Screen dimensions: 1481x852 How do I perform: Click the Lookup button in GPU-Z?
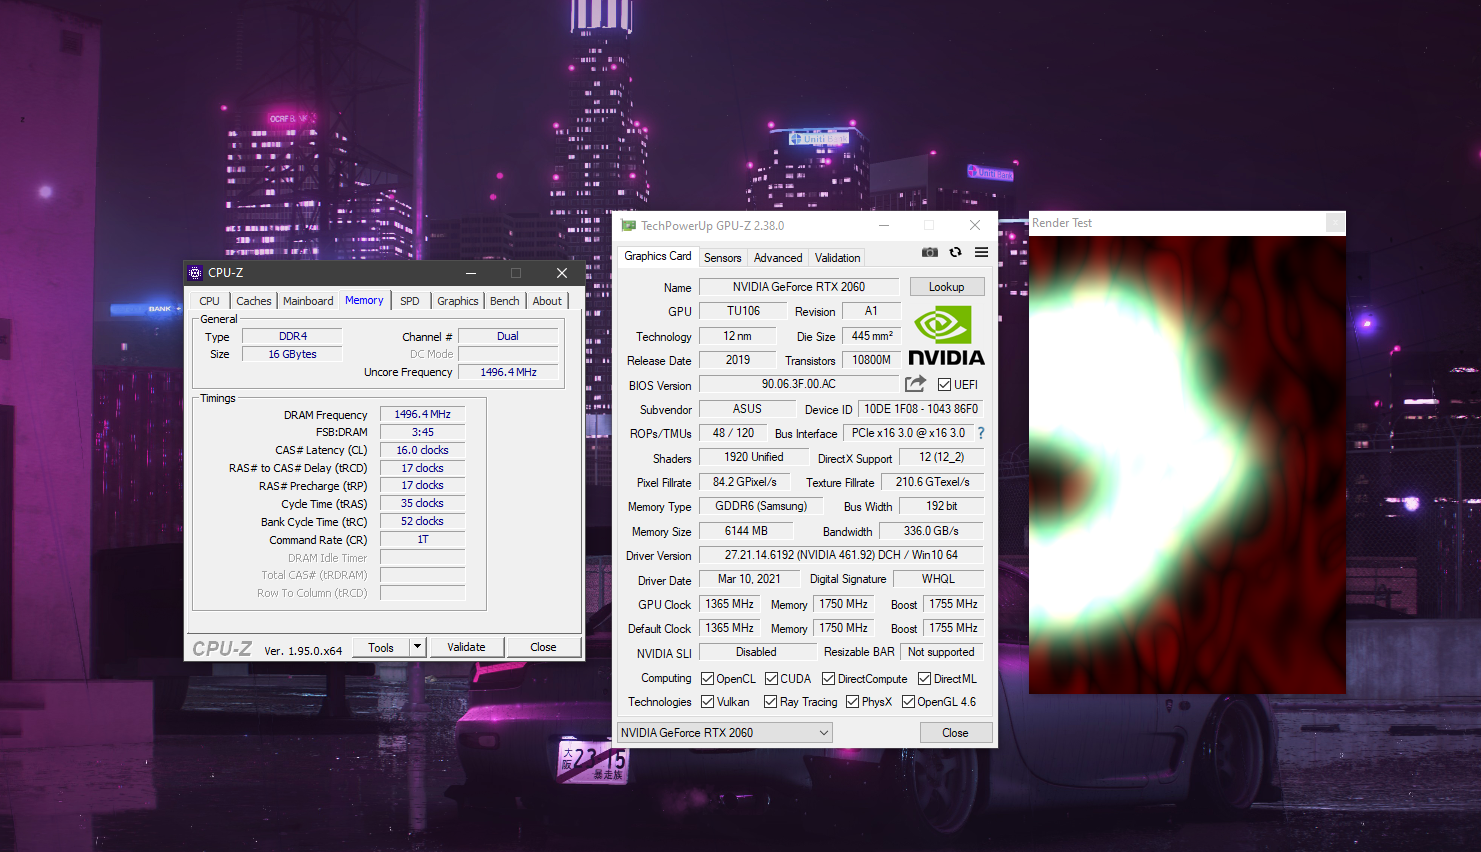pyautogui.click(x=947, y=287)
